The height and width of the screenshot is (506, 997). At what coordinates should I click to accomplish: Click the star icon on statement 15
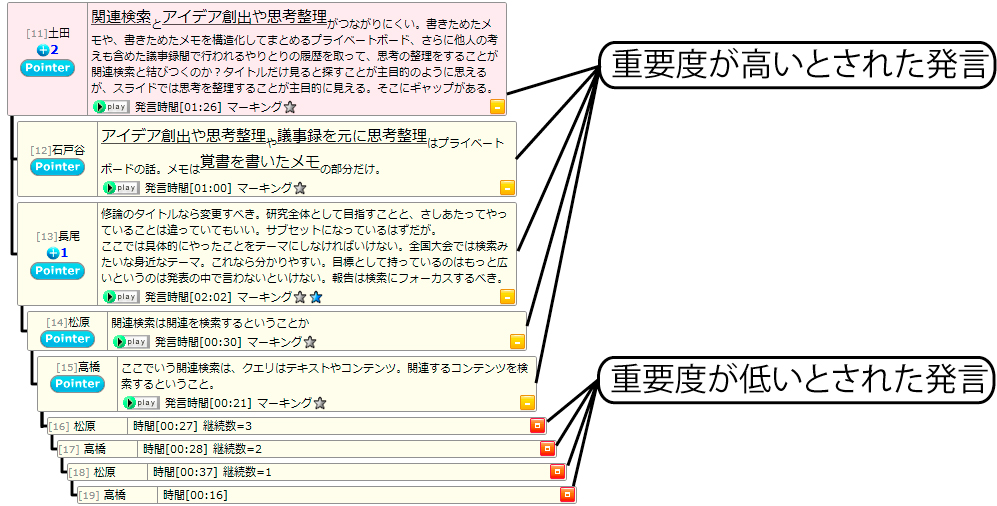[320, 403]
